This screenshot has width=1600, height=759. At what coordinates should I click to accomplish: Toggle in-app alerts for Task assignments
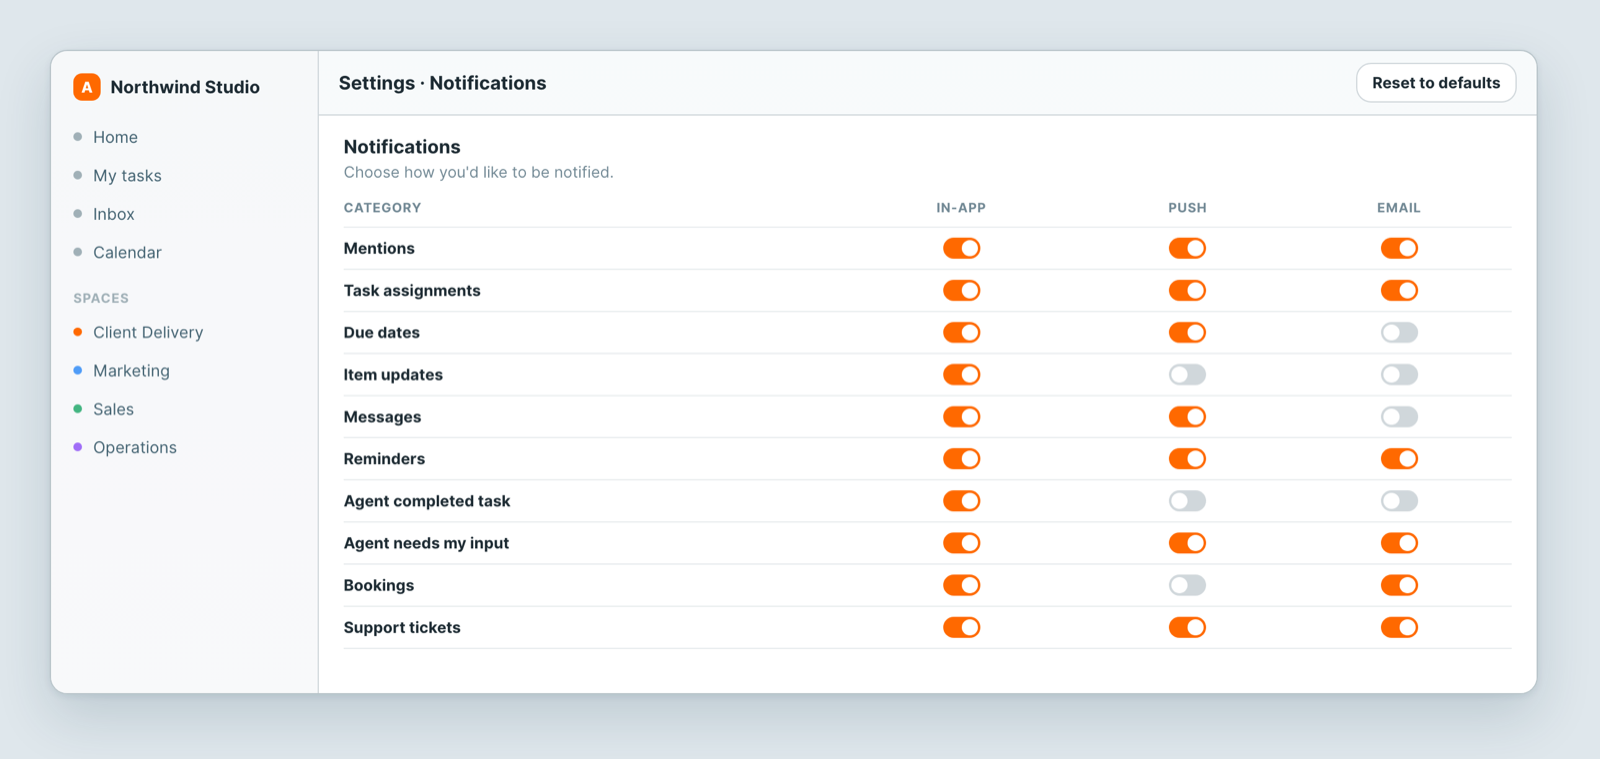(962, 291)
